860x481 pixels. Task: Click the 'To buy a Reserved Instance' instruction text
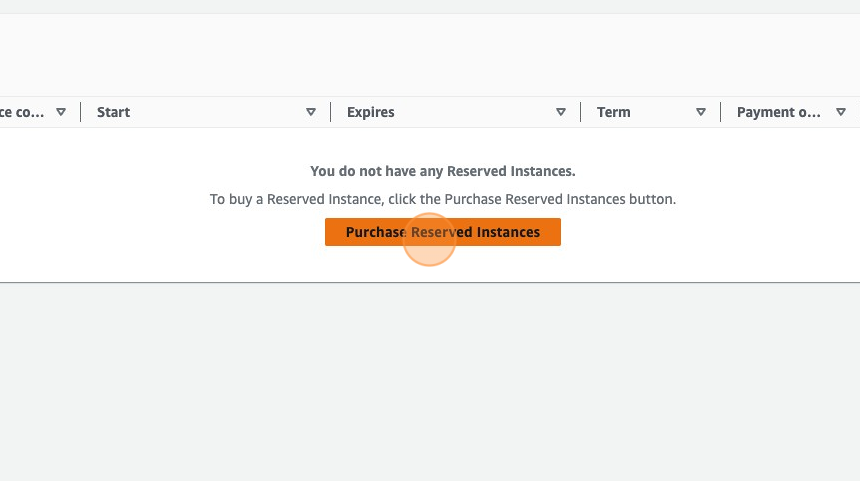click(x=442, y=199)
